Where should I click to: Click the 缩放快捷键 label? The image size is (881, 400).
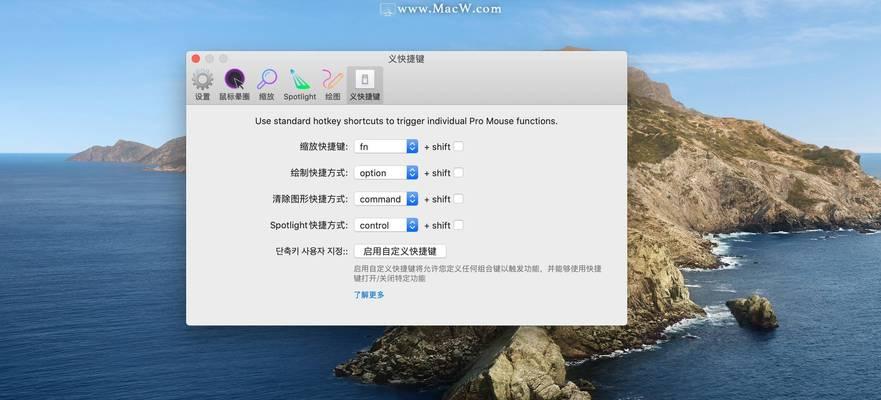click(x=324, y=147)
